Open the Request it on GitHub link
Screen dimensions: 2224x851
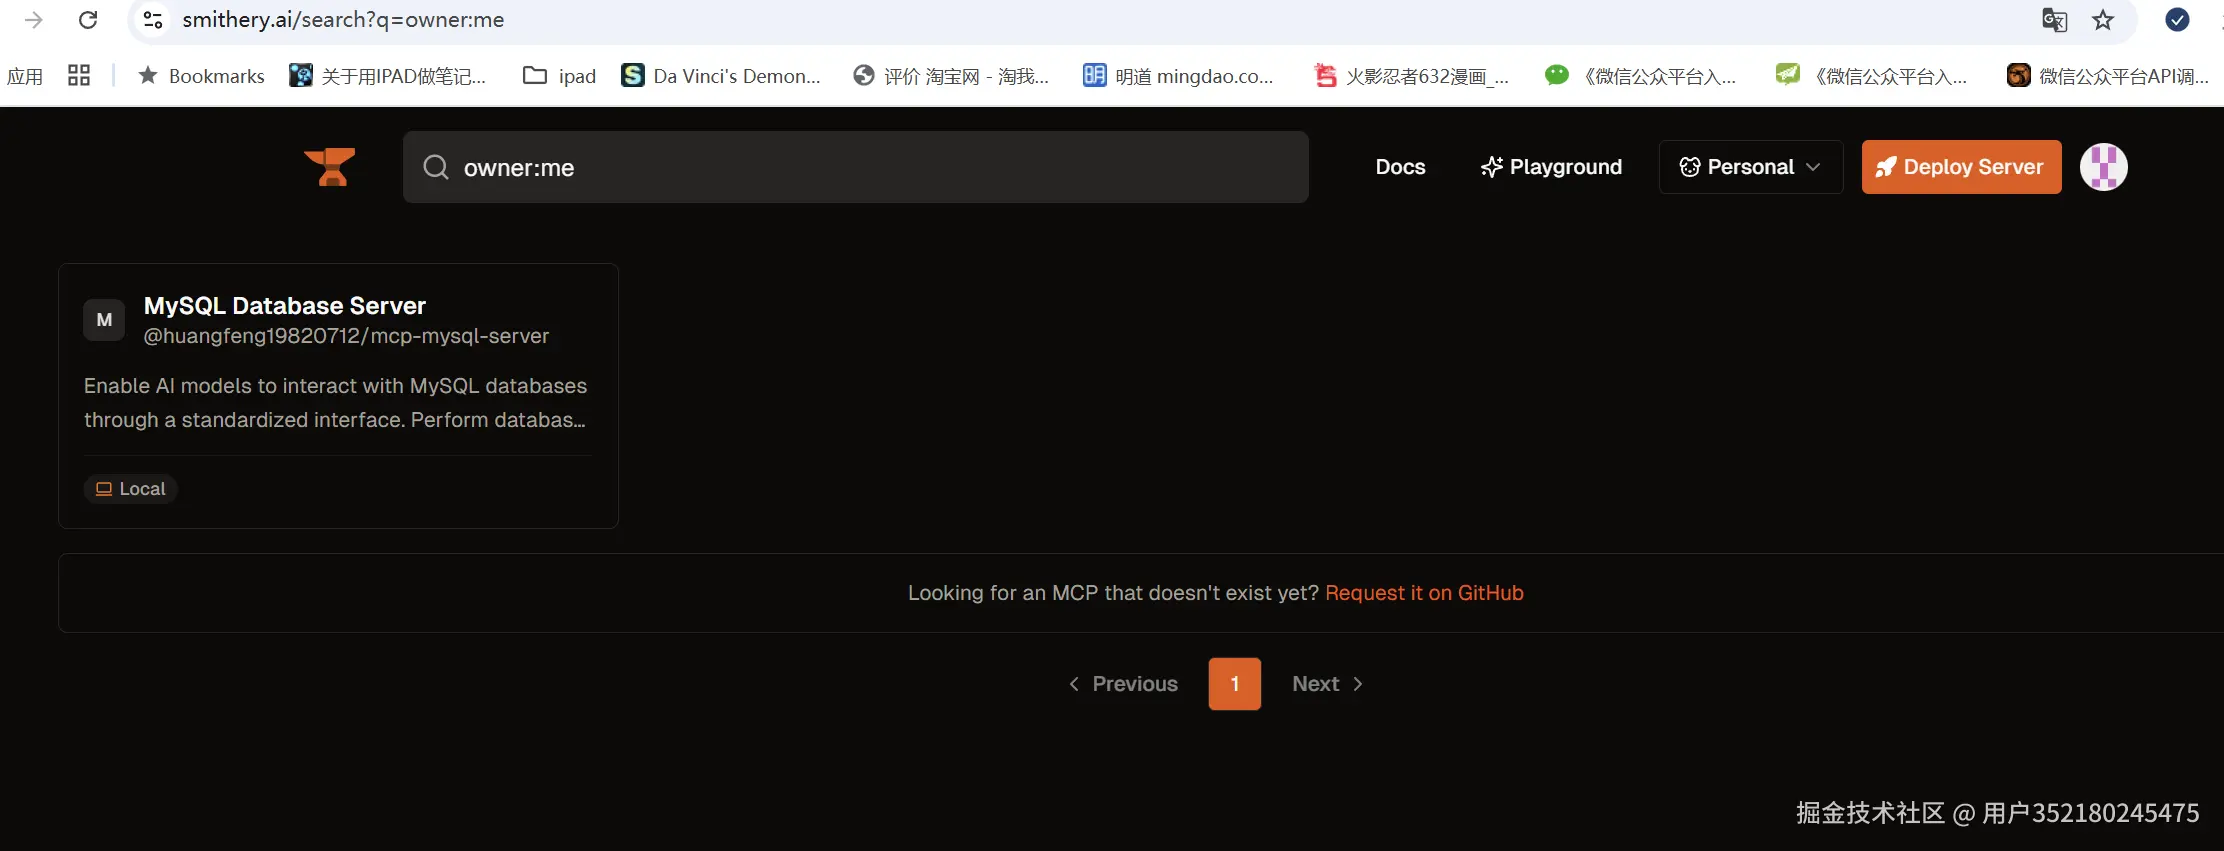point(1424,593)
